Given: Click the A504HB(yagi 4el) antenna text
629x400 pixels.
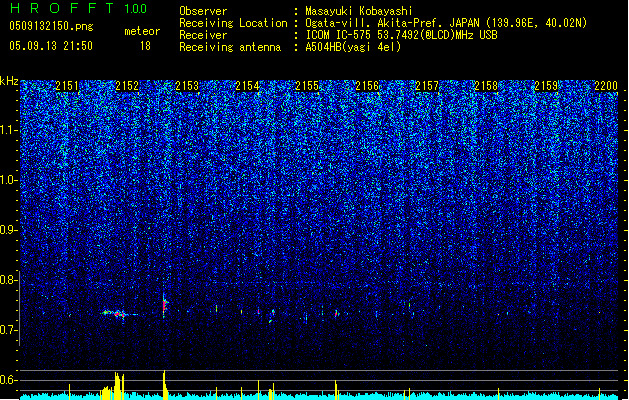Looking at the screenshot, I should (x=353, y=47).
